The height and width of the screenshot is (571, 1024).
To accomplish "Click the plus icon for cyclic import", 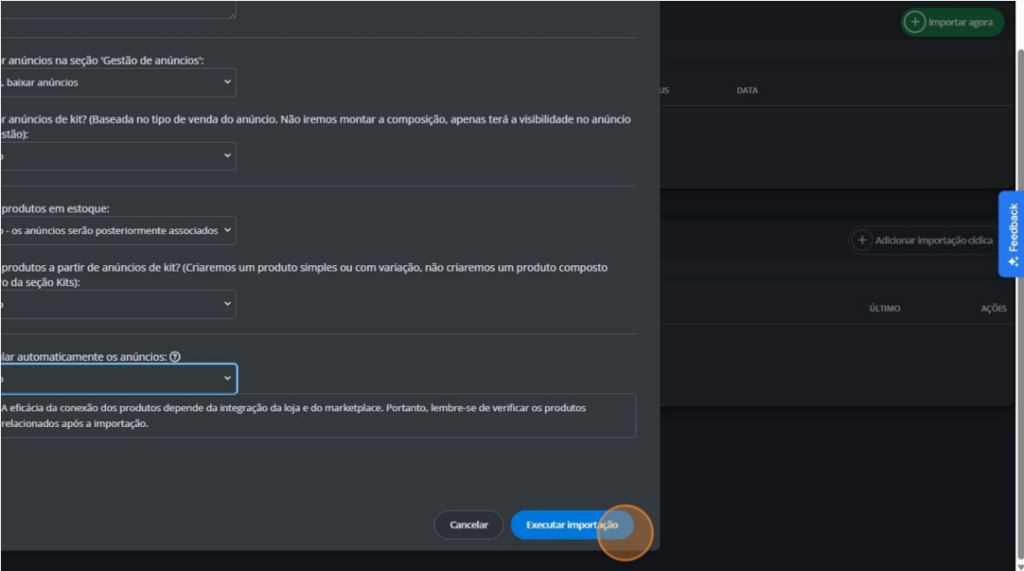I will 861,240.
